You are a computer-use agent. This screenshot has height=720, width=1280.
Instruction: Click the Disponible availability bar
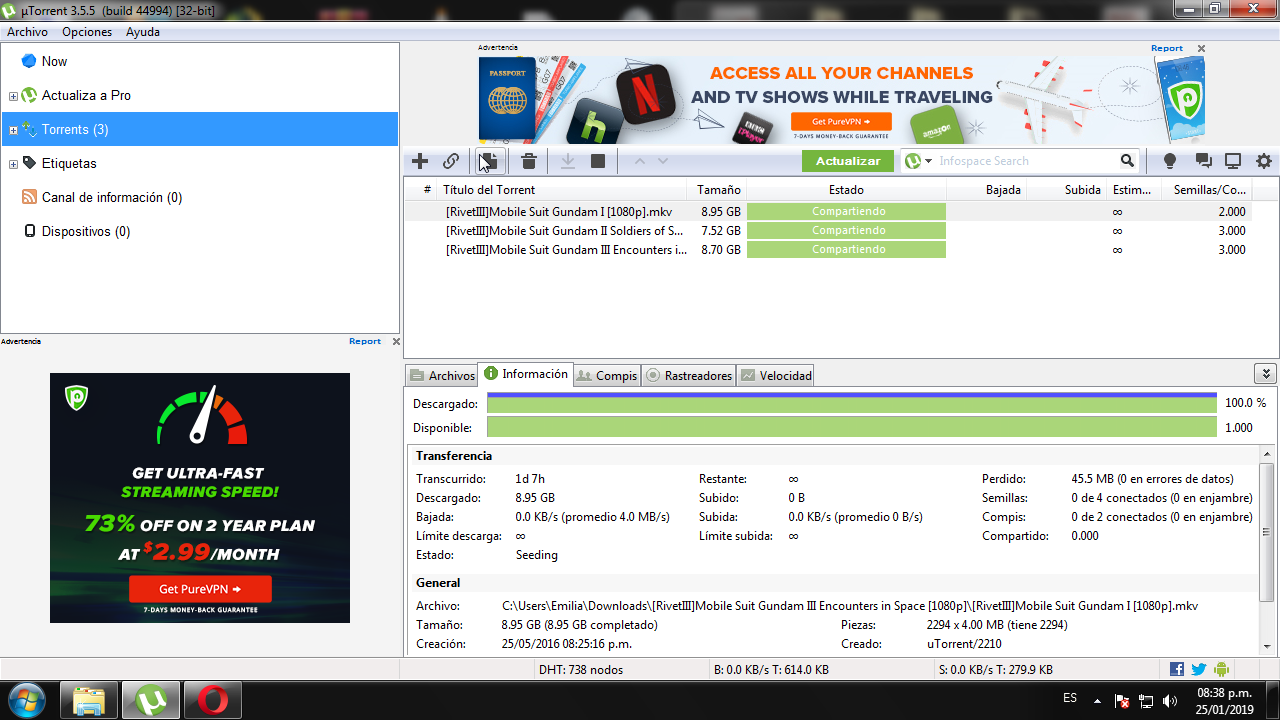(x=852, y=427)
